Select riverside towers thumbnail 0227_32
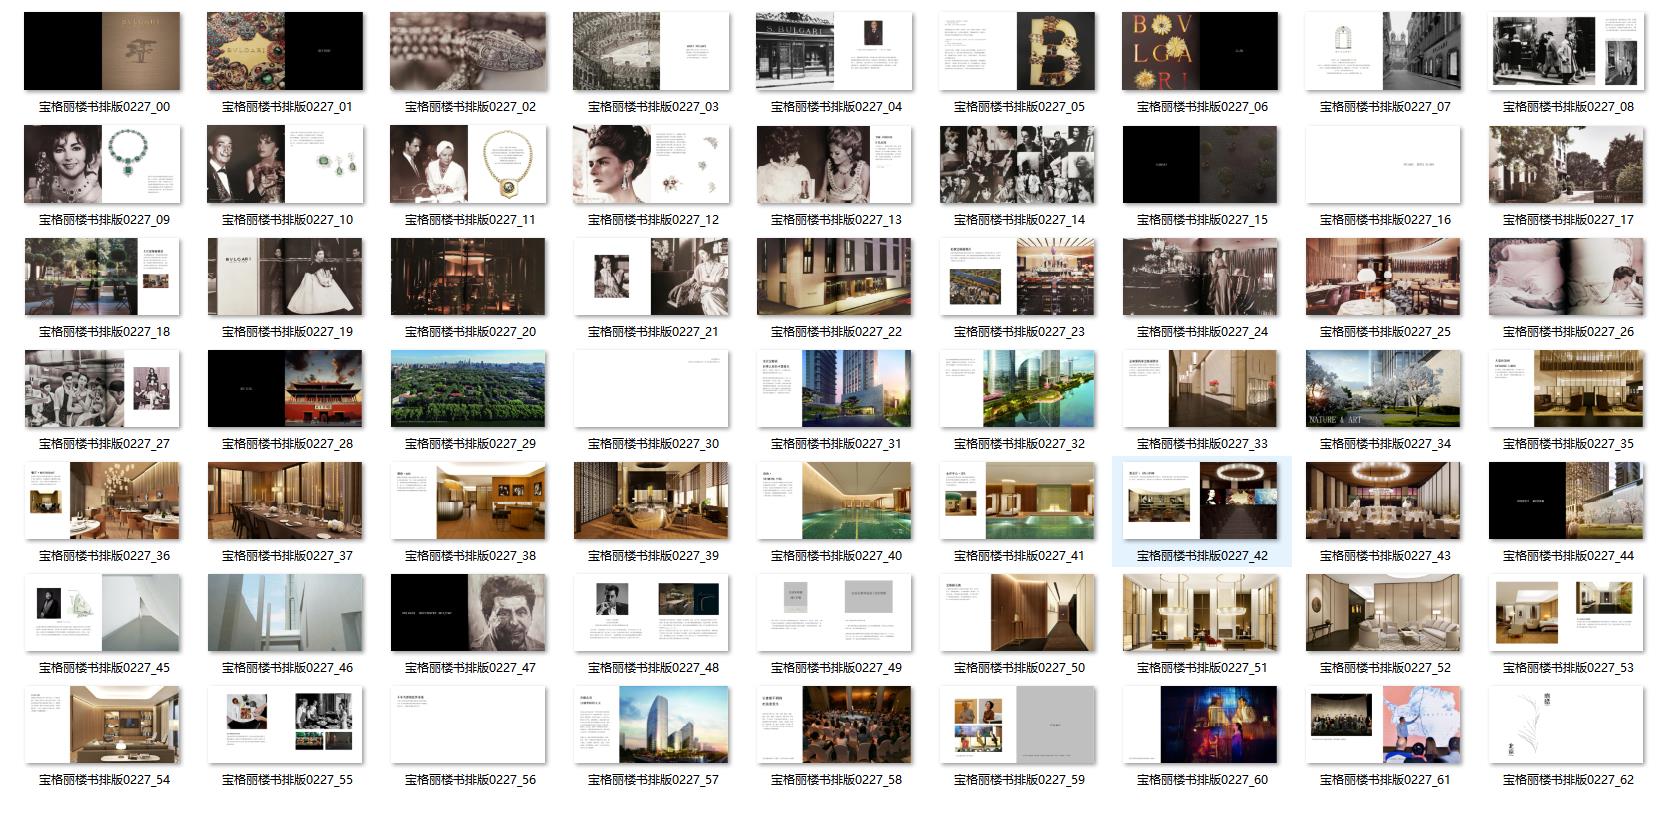1666x824 pixels. (x=1017, y=388)
